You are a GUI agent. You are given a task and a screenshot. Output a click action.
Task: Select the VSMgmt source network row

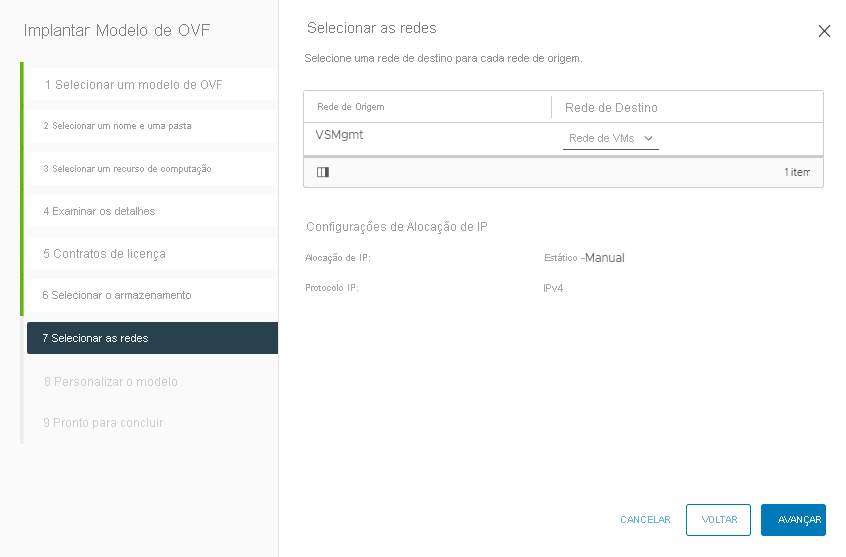point(563,139)
